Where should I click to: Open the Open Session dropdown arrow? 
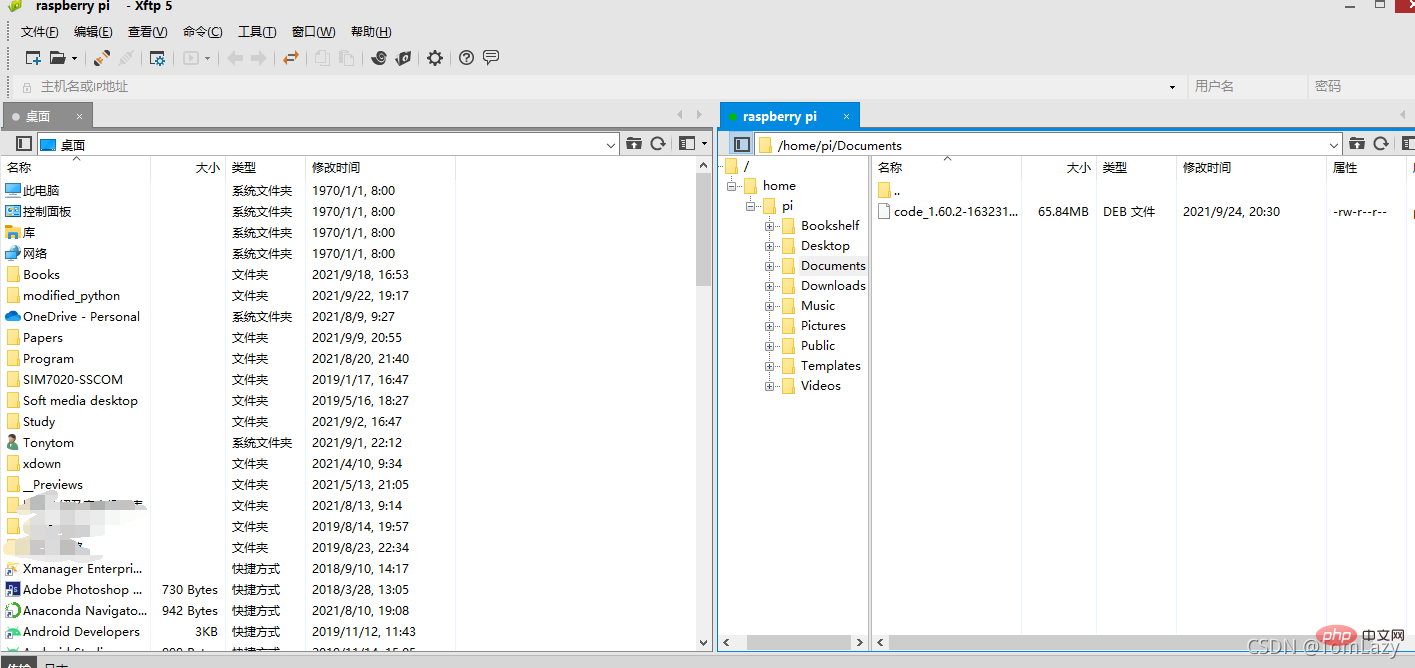pos(75,58)
